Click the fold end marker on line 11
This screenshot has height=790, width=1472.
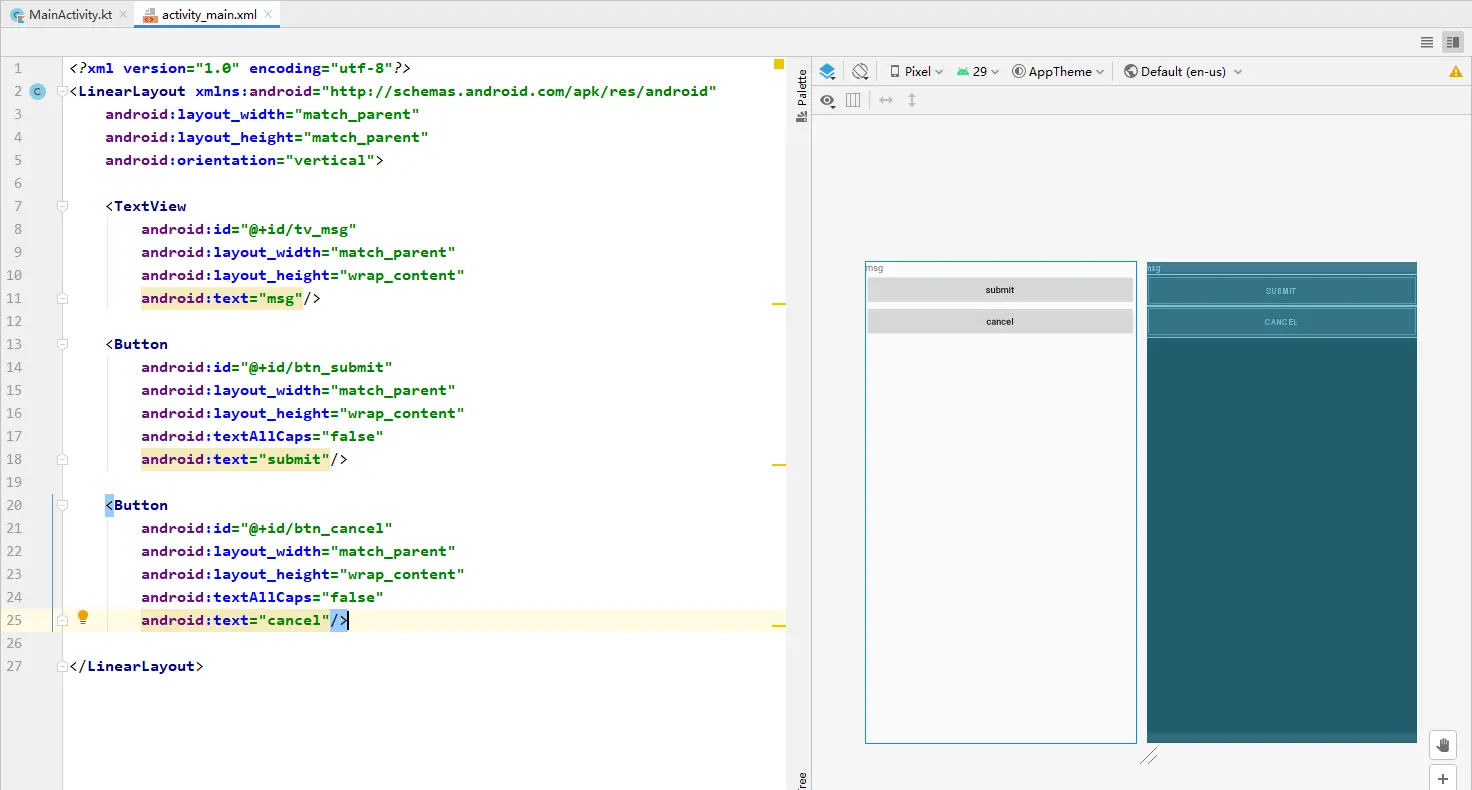point(63,298)
